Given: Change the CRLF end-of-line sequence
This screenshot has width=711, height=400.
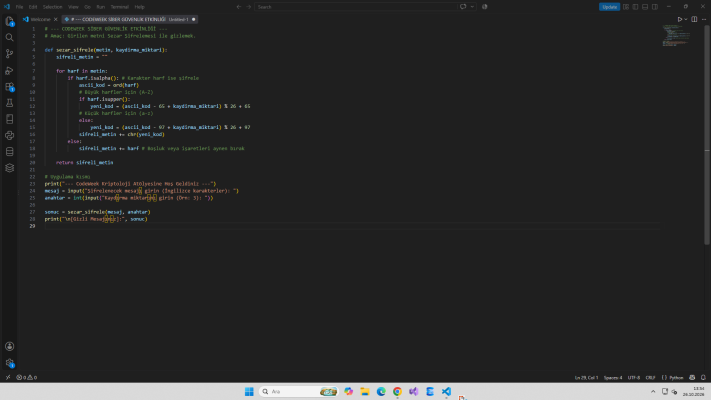Looking at the screenshot, I should pyautogui.click(x=650, y=377).
